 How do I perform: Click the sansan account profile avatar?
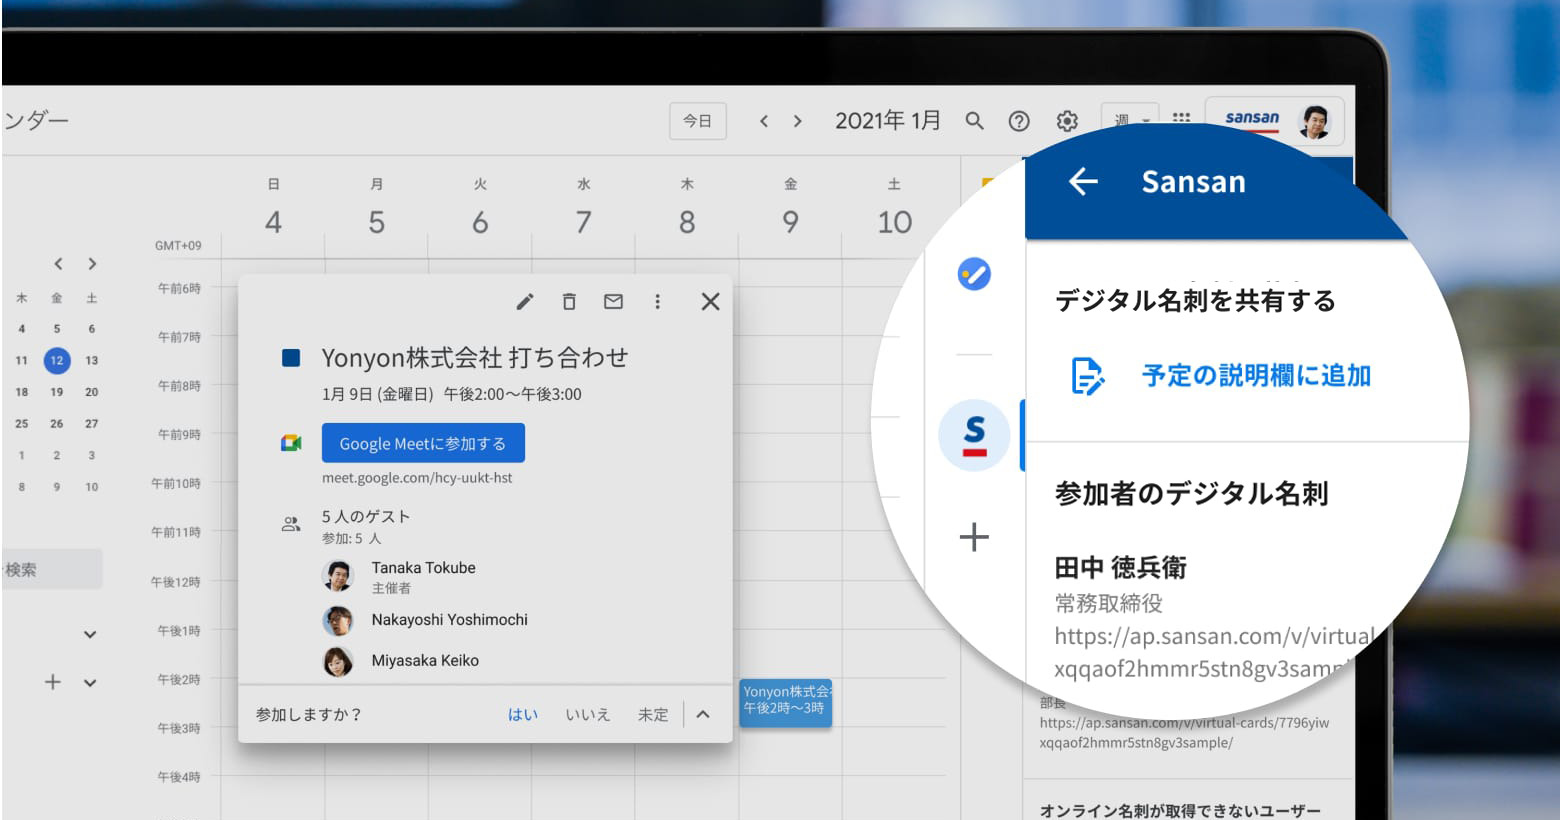1314,122
